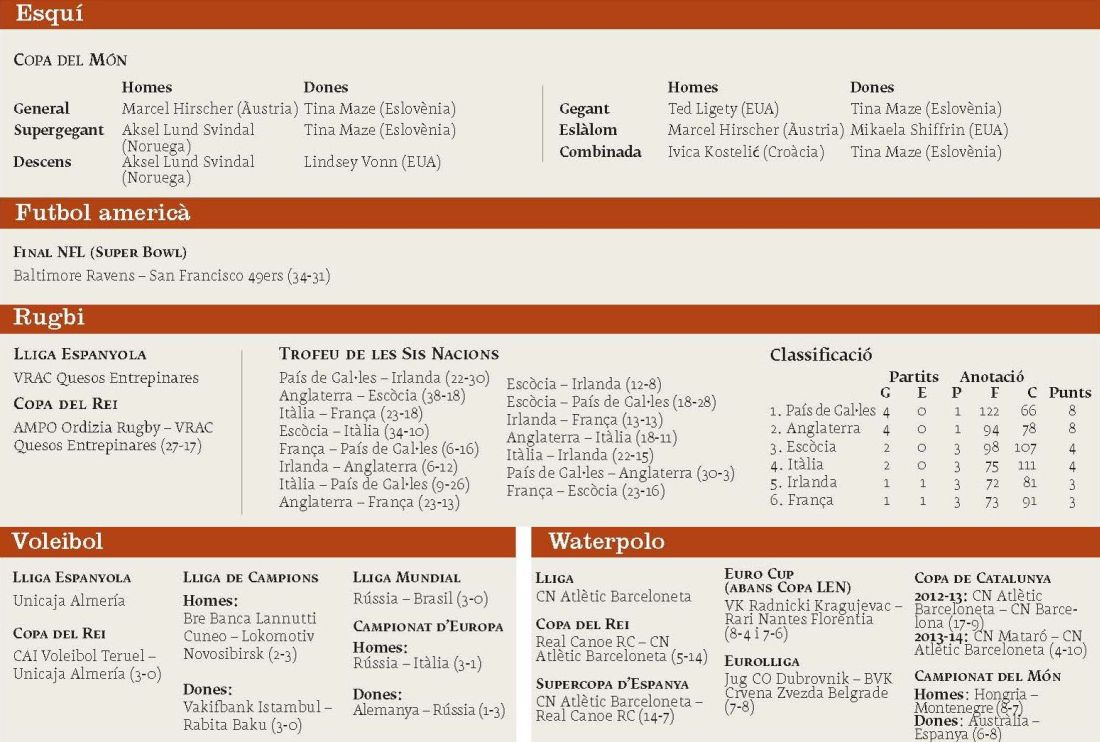Click '2. Anglaterra' in the classification
Viewport: 1100px width, 742px height.
coord(814,429)
